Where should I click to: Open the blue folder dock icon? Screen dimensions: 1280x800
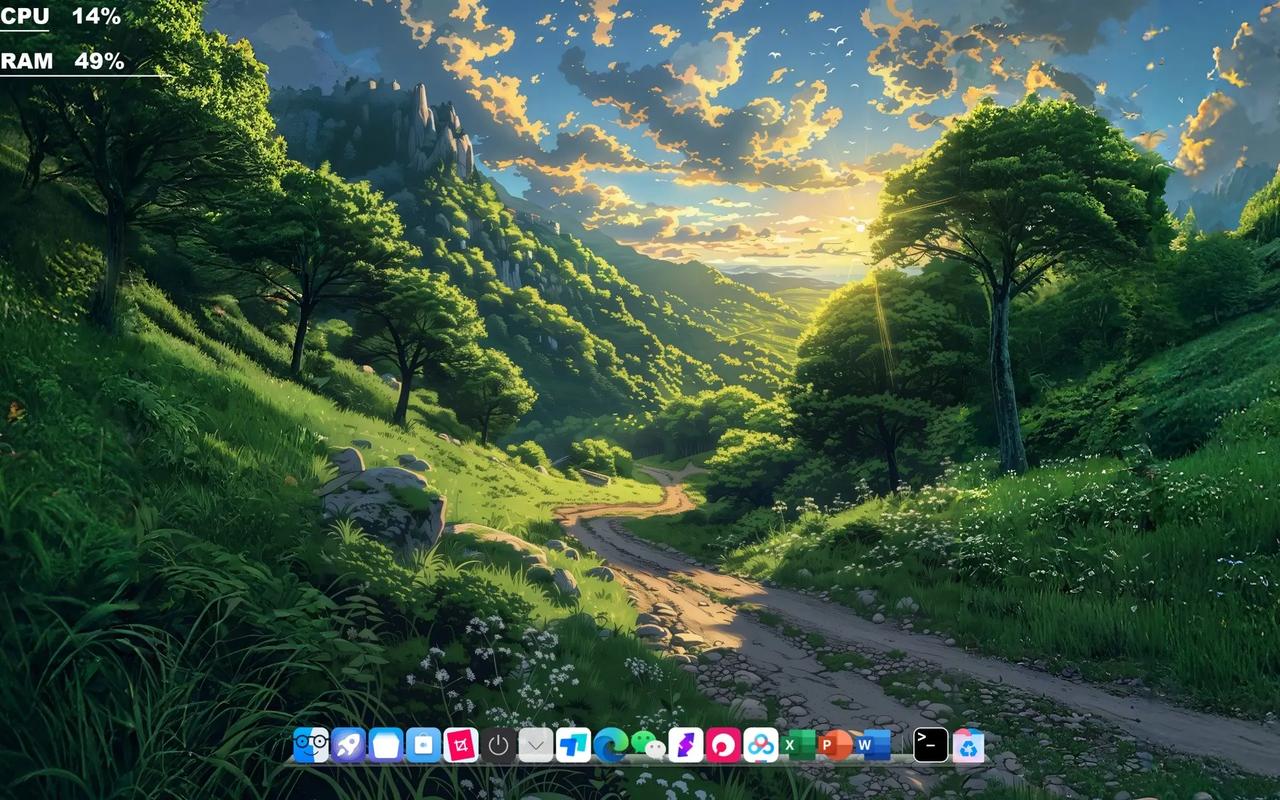pyautogui.click(x=386, y=745)
